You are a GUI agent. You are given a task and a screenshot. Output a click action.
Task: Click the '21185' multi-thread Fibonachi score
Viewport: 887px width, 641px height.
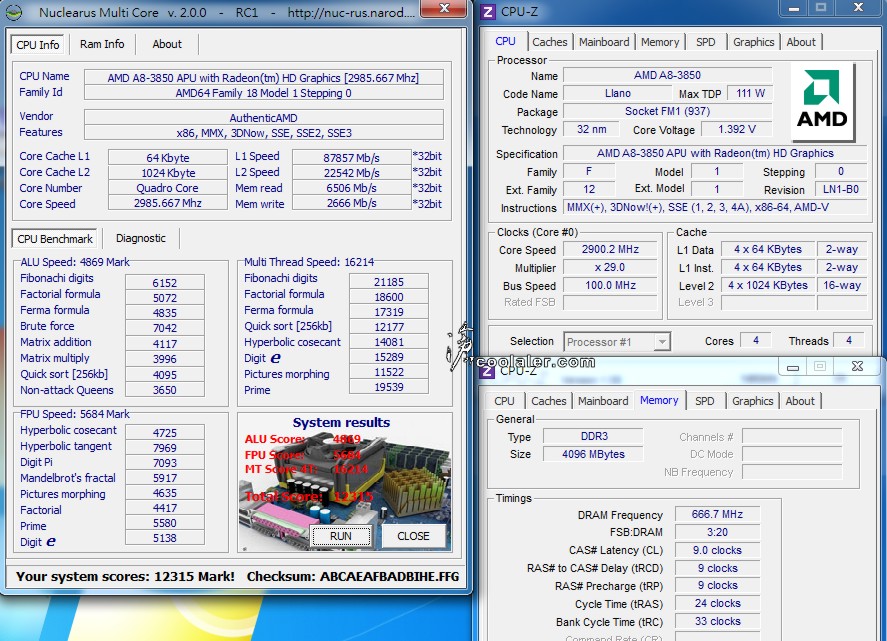click(x=389, y=282)
